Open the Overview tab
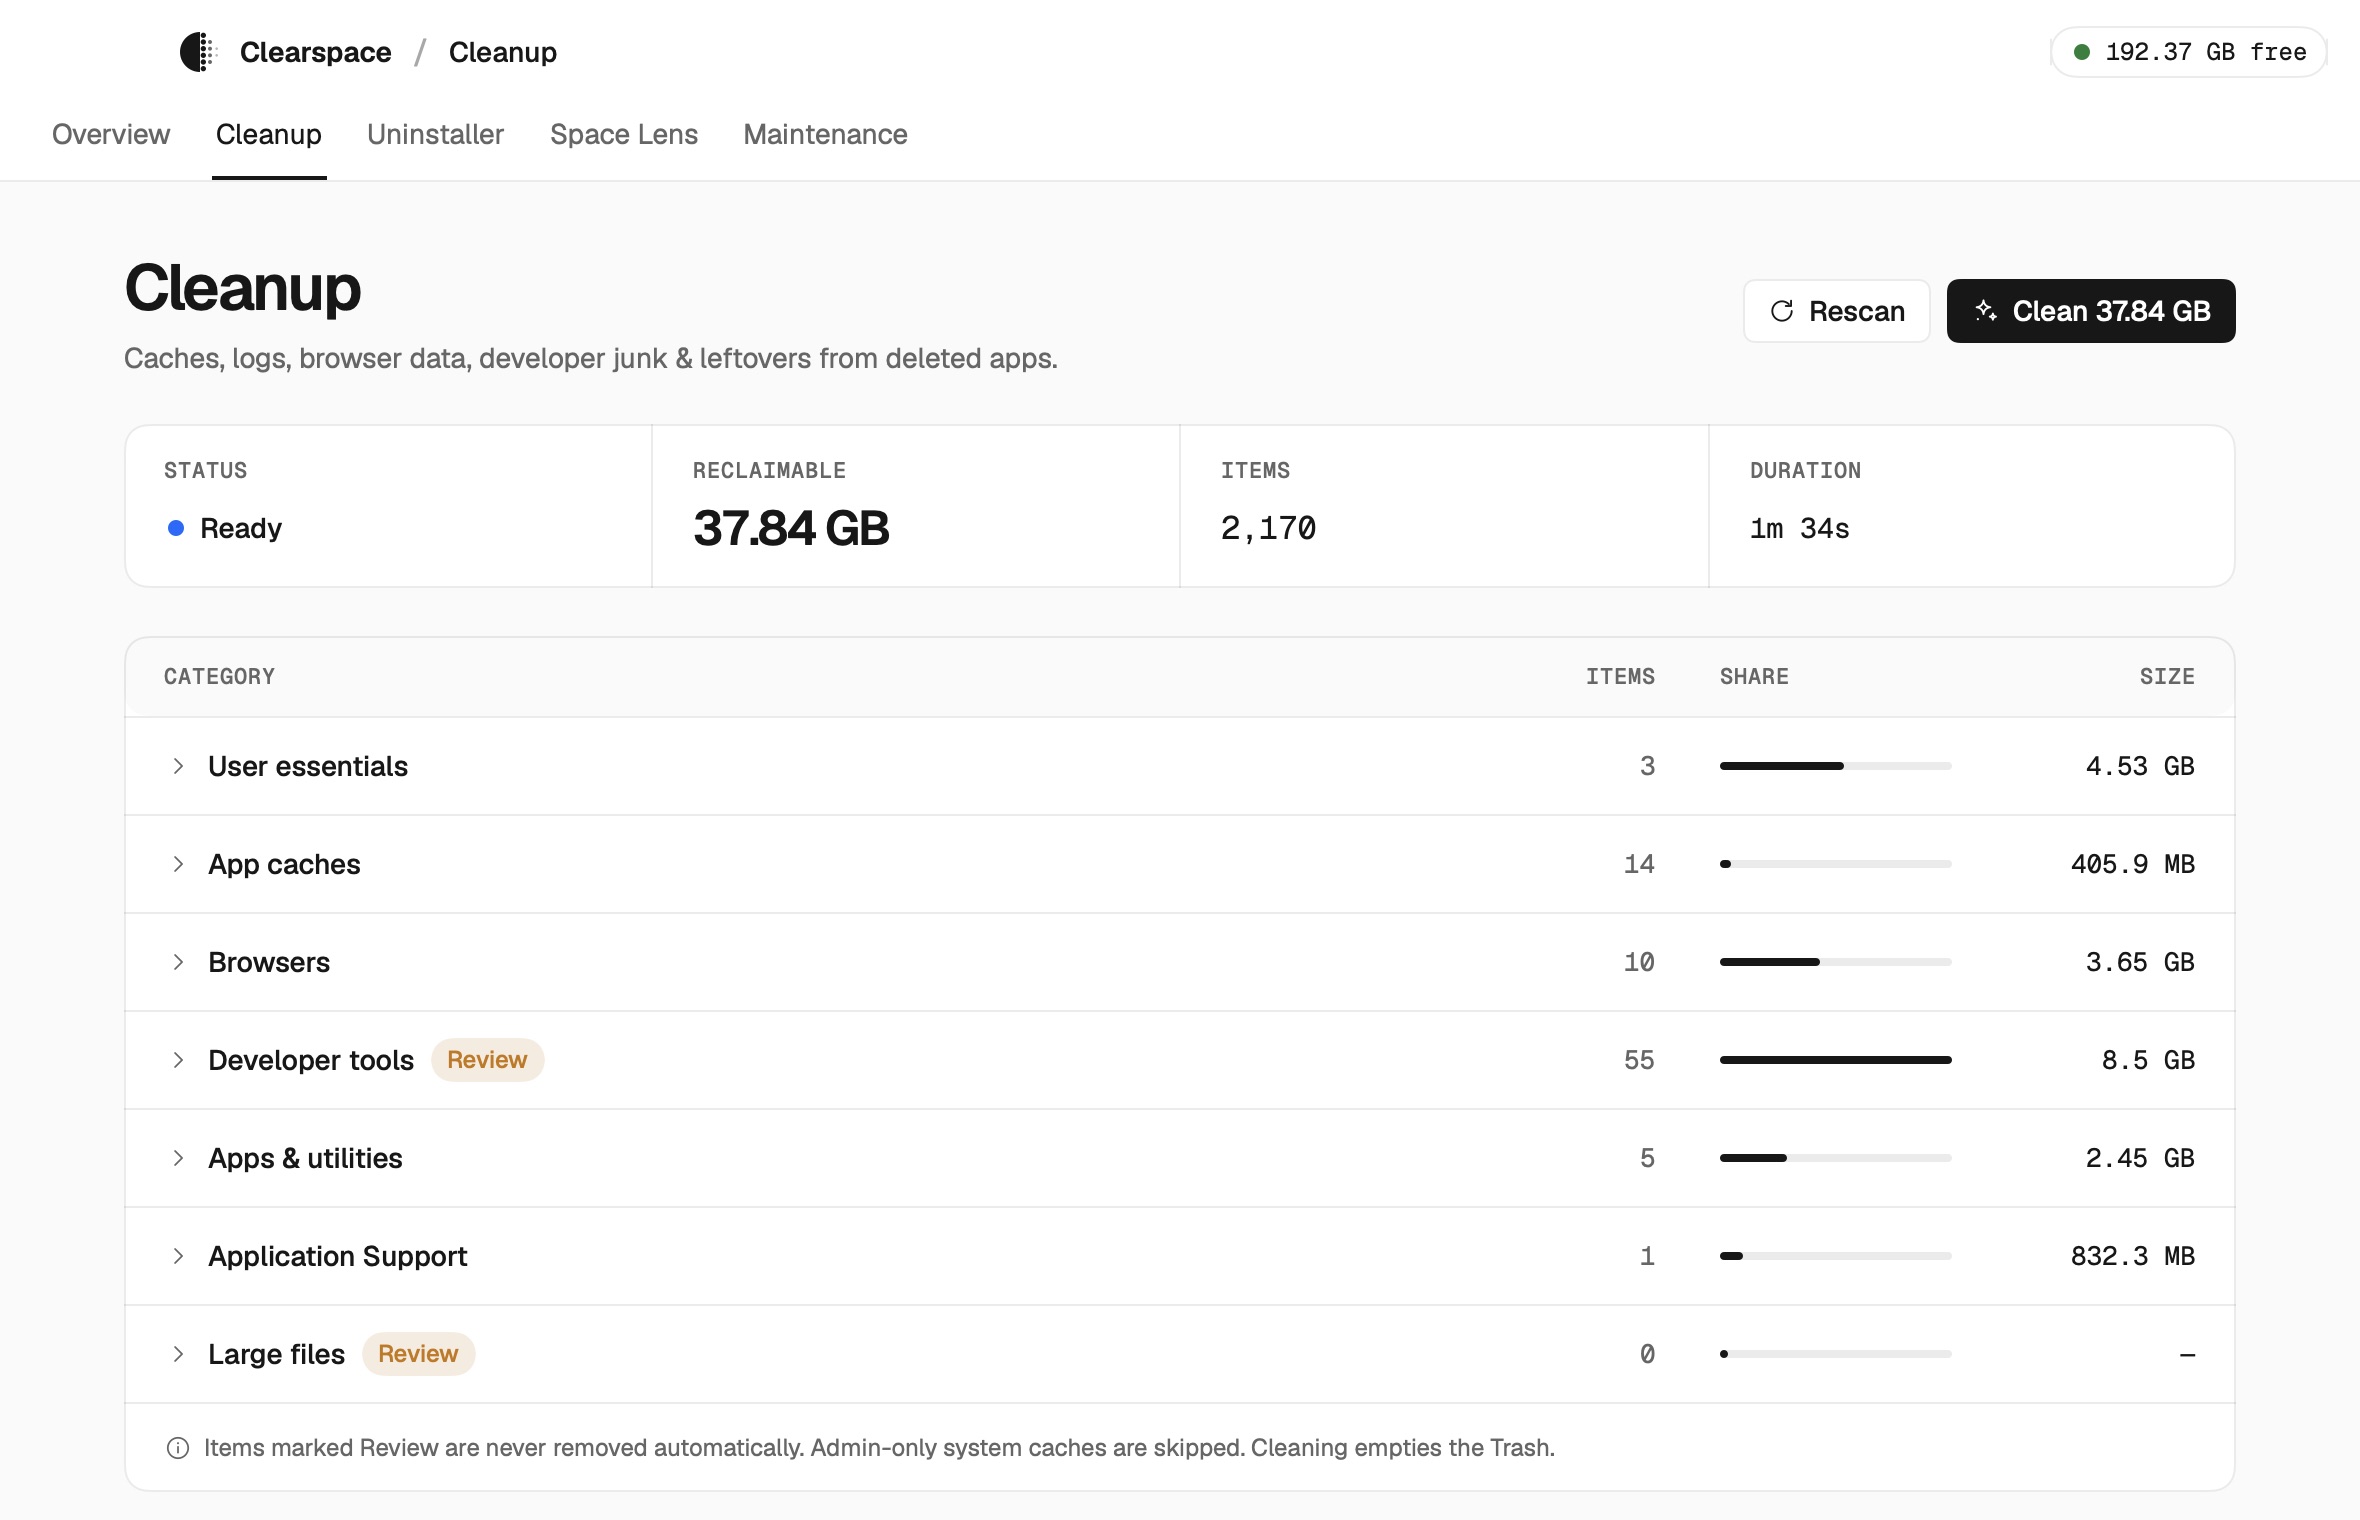The width and height of the screenshot is (2360, 1520). [111, 134]
